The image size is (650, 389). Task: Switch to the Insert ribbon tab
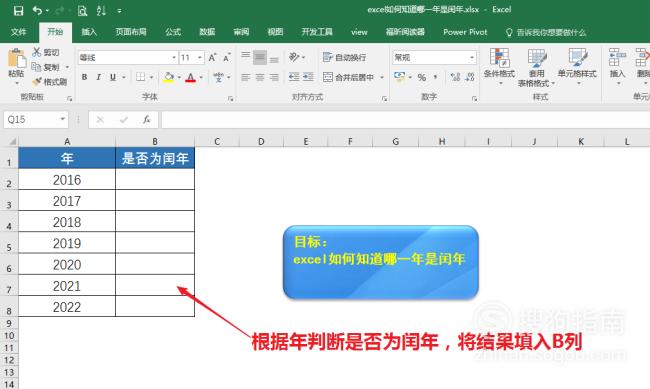89,32
